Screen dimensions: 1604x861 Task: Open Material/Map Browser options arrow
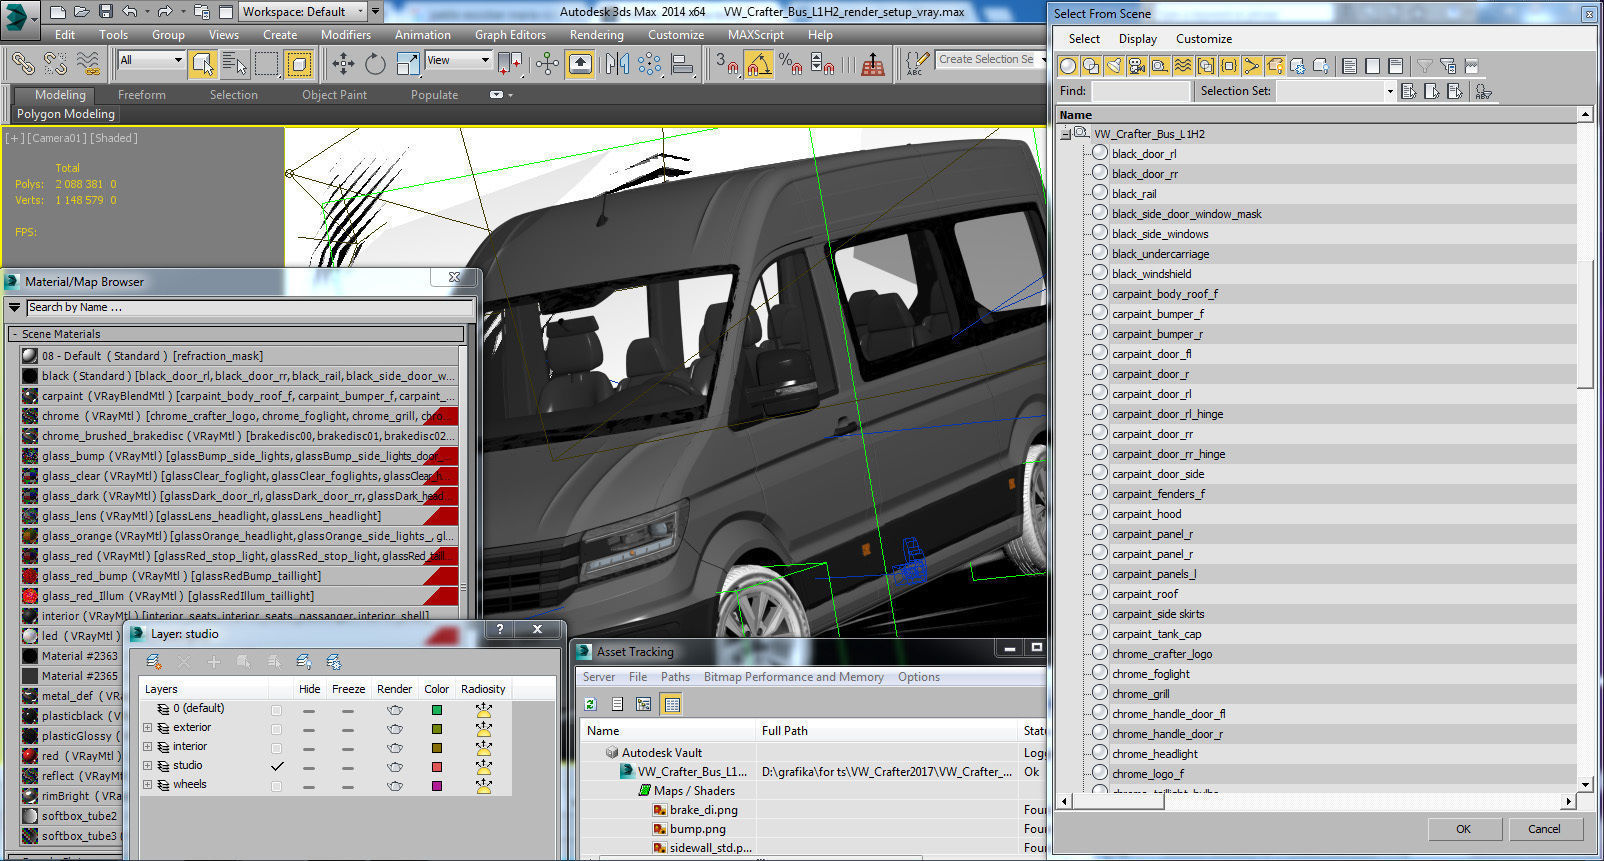14,307
